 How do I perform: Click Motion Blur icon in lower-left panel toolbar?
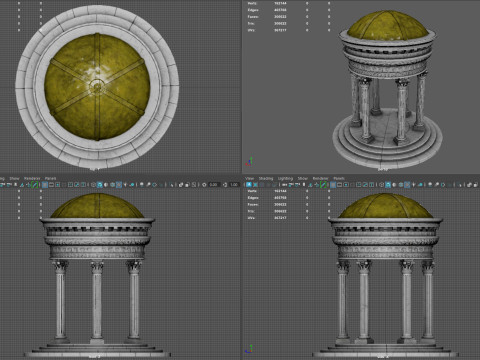pos(148,184)
